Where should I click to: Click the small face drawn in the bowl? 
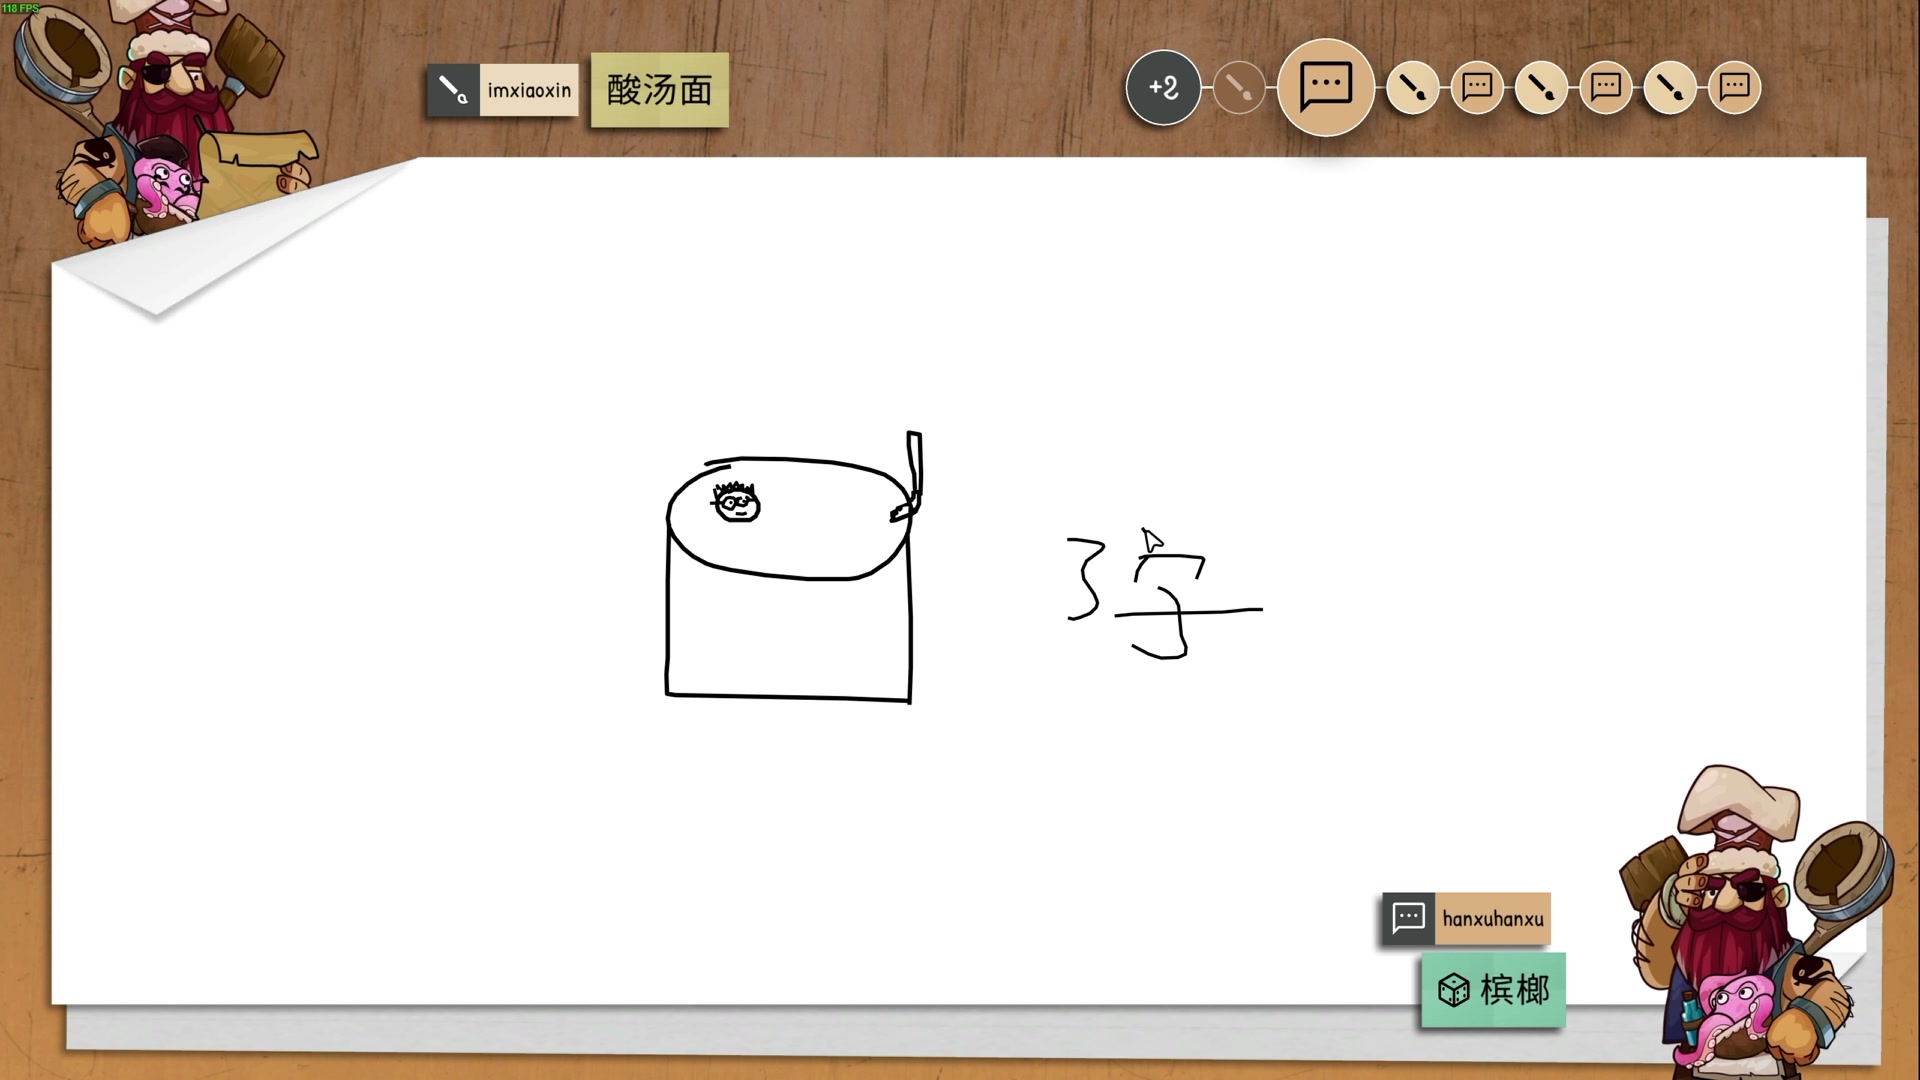[737, 502]
